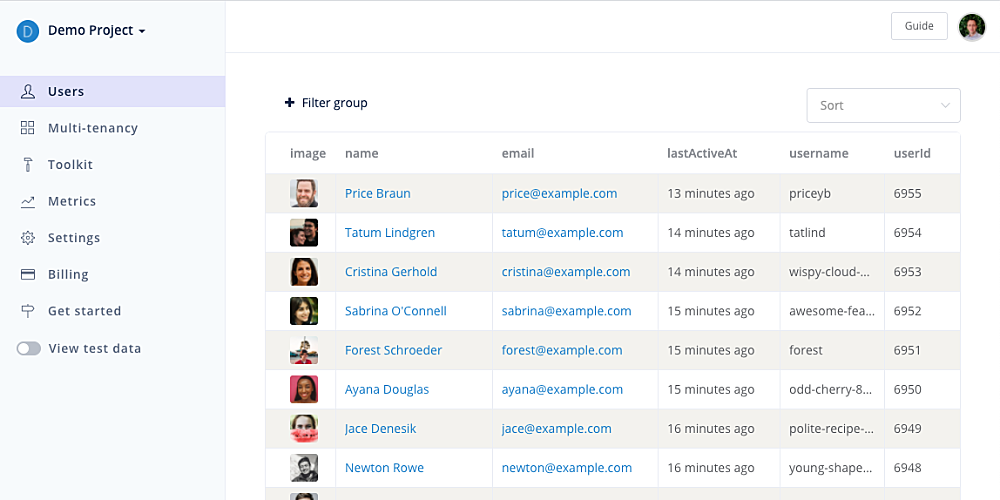Click price@example.com email link
1000x500 pixels.
click(x=559, y=193)
